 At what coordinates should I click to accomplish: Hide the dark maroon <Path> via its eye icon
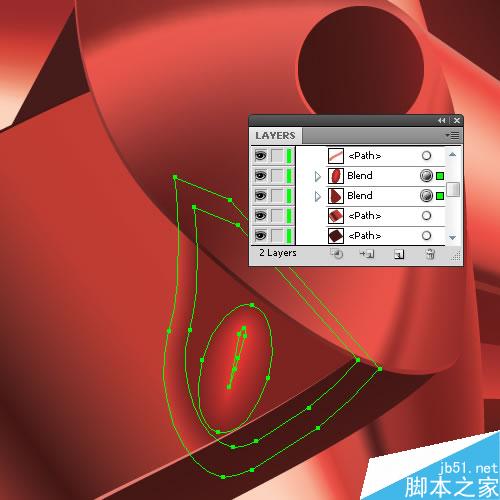261,236
